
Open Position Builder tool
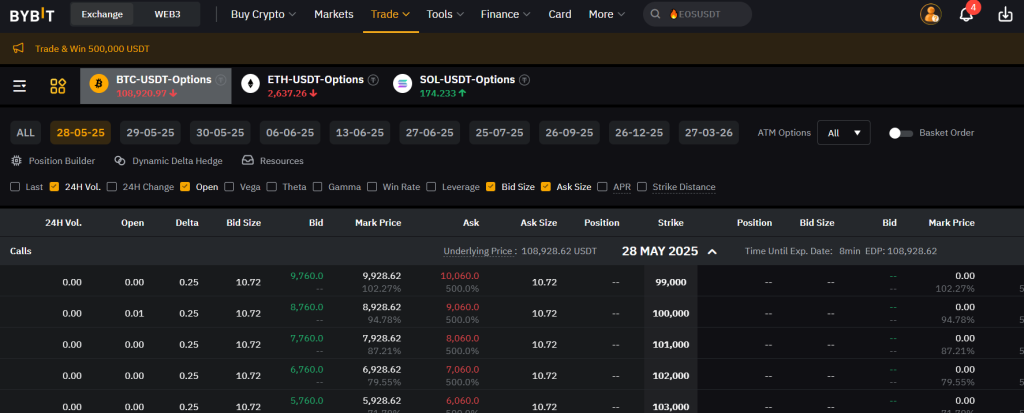coord(54,160)
